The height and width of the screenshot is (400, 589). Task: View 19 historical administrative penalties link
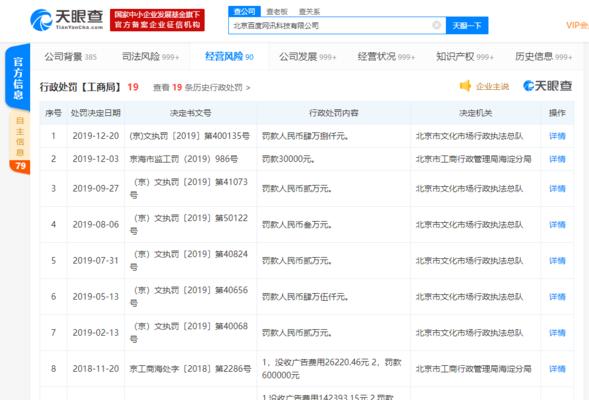pos(201,88)
